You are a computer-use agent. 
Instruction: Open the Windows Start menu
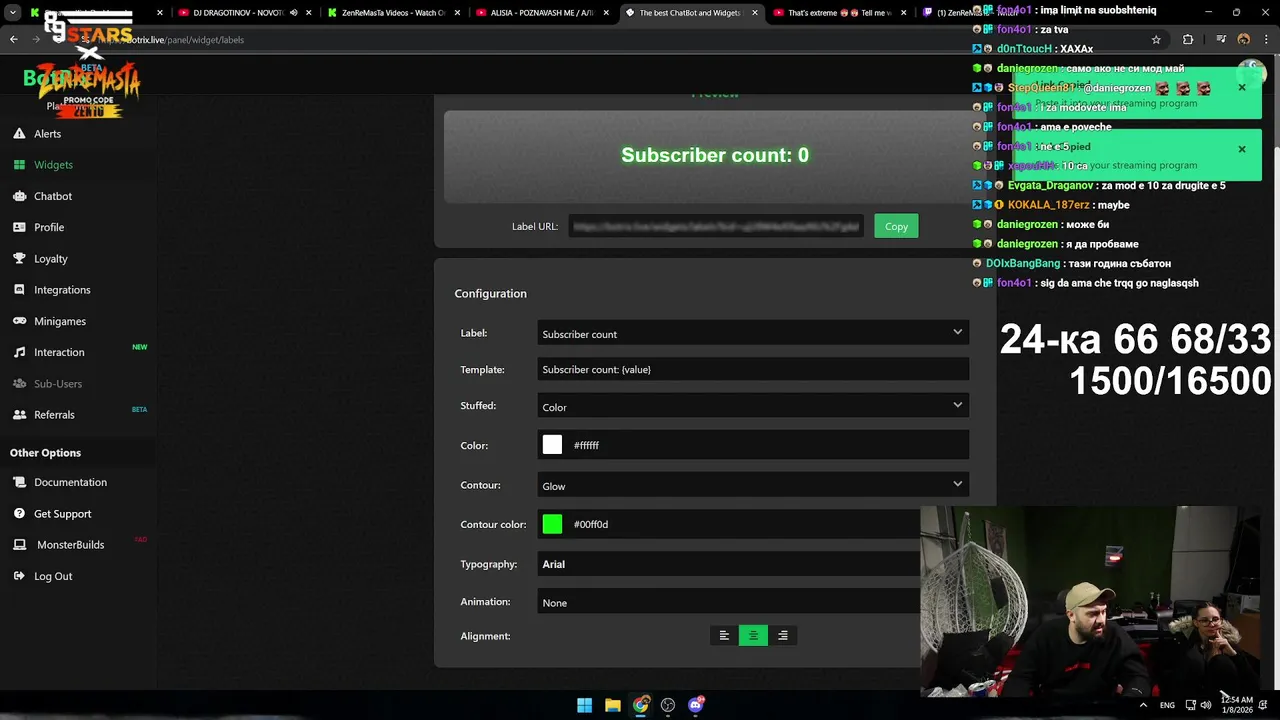[585, 705]
